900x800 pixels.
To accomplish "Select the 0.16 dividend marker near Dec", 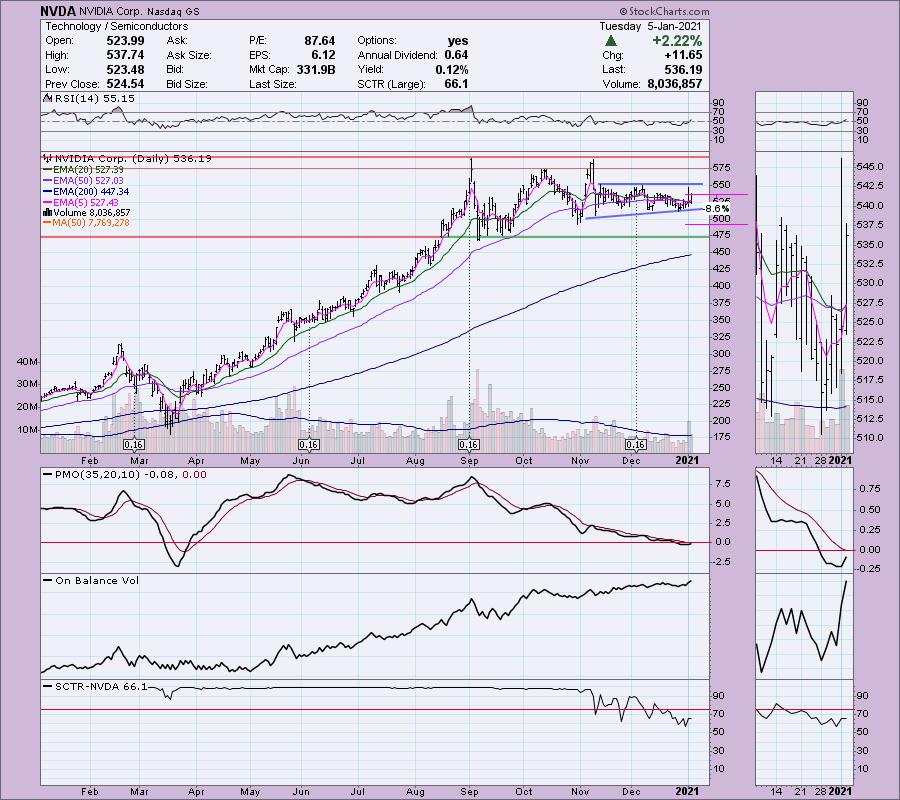I will point(635,445).
